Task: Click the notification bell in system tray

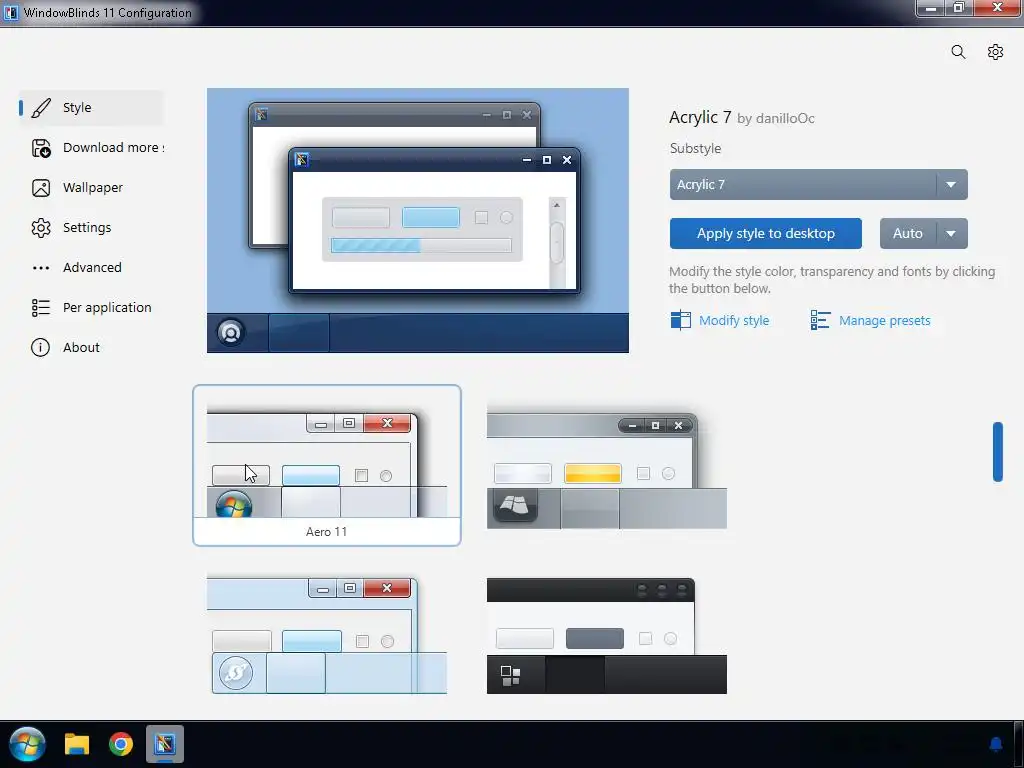Action: tap(996, 744)
